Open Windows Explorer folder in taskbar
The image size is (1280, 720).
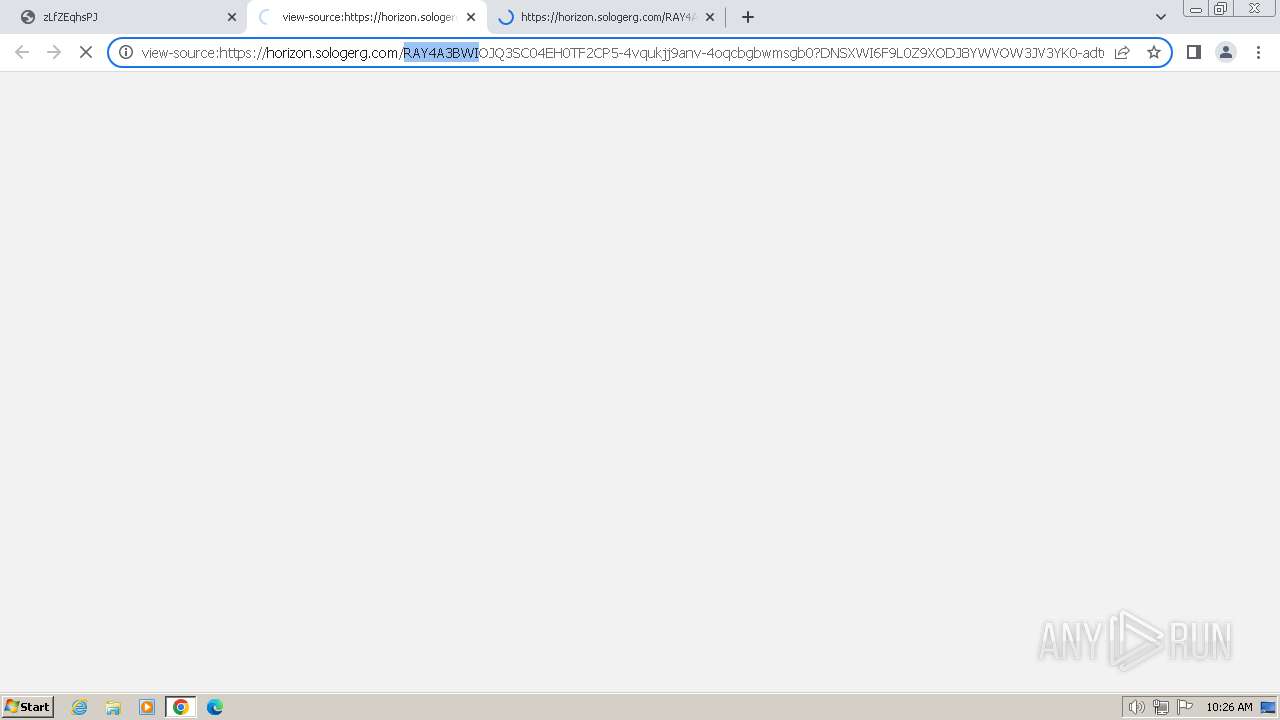coord(113,707)
